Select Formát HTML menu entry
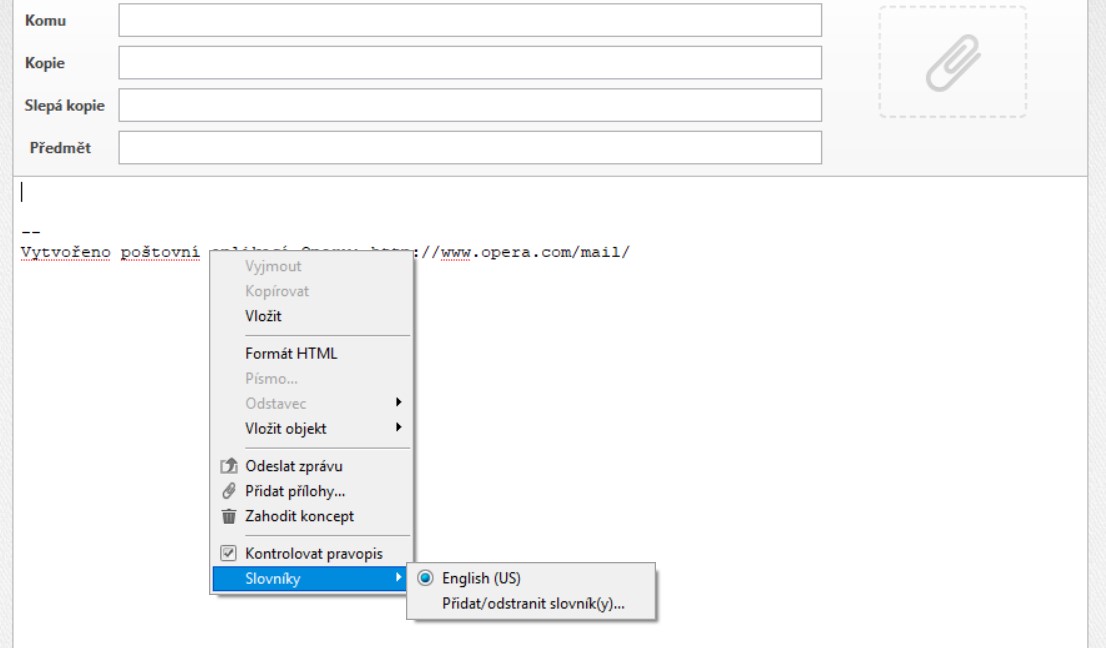 [291, 353]
